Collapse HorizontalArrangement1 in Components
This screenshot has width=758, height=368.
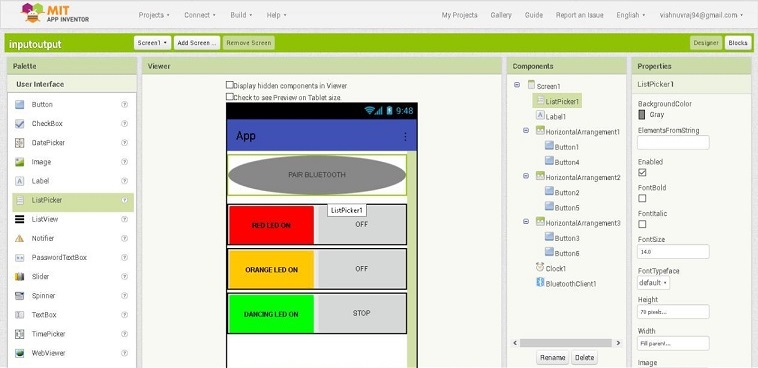(526, 131)
